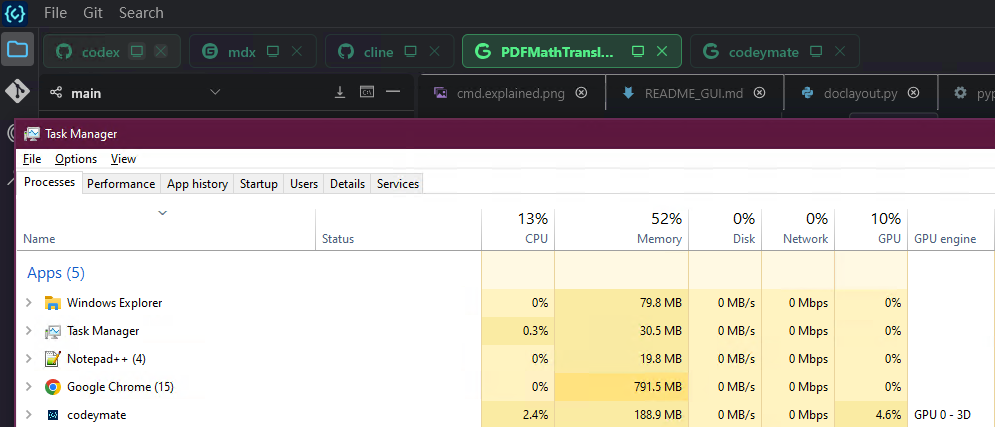Switch to the Performance tab
Viewport: 995px width, 427px height.
click(121, 184)
